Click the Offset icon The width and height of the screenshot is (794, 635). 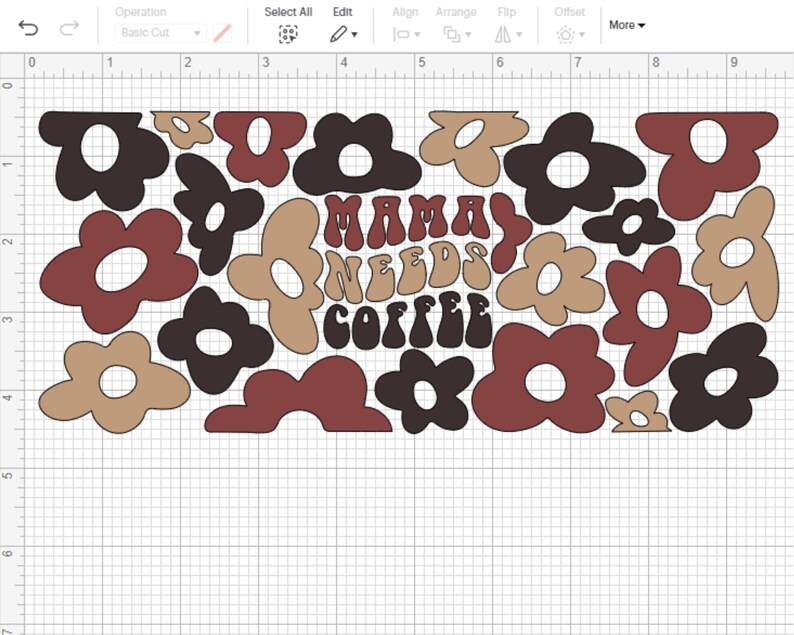[x=565, y=34]
